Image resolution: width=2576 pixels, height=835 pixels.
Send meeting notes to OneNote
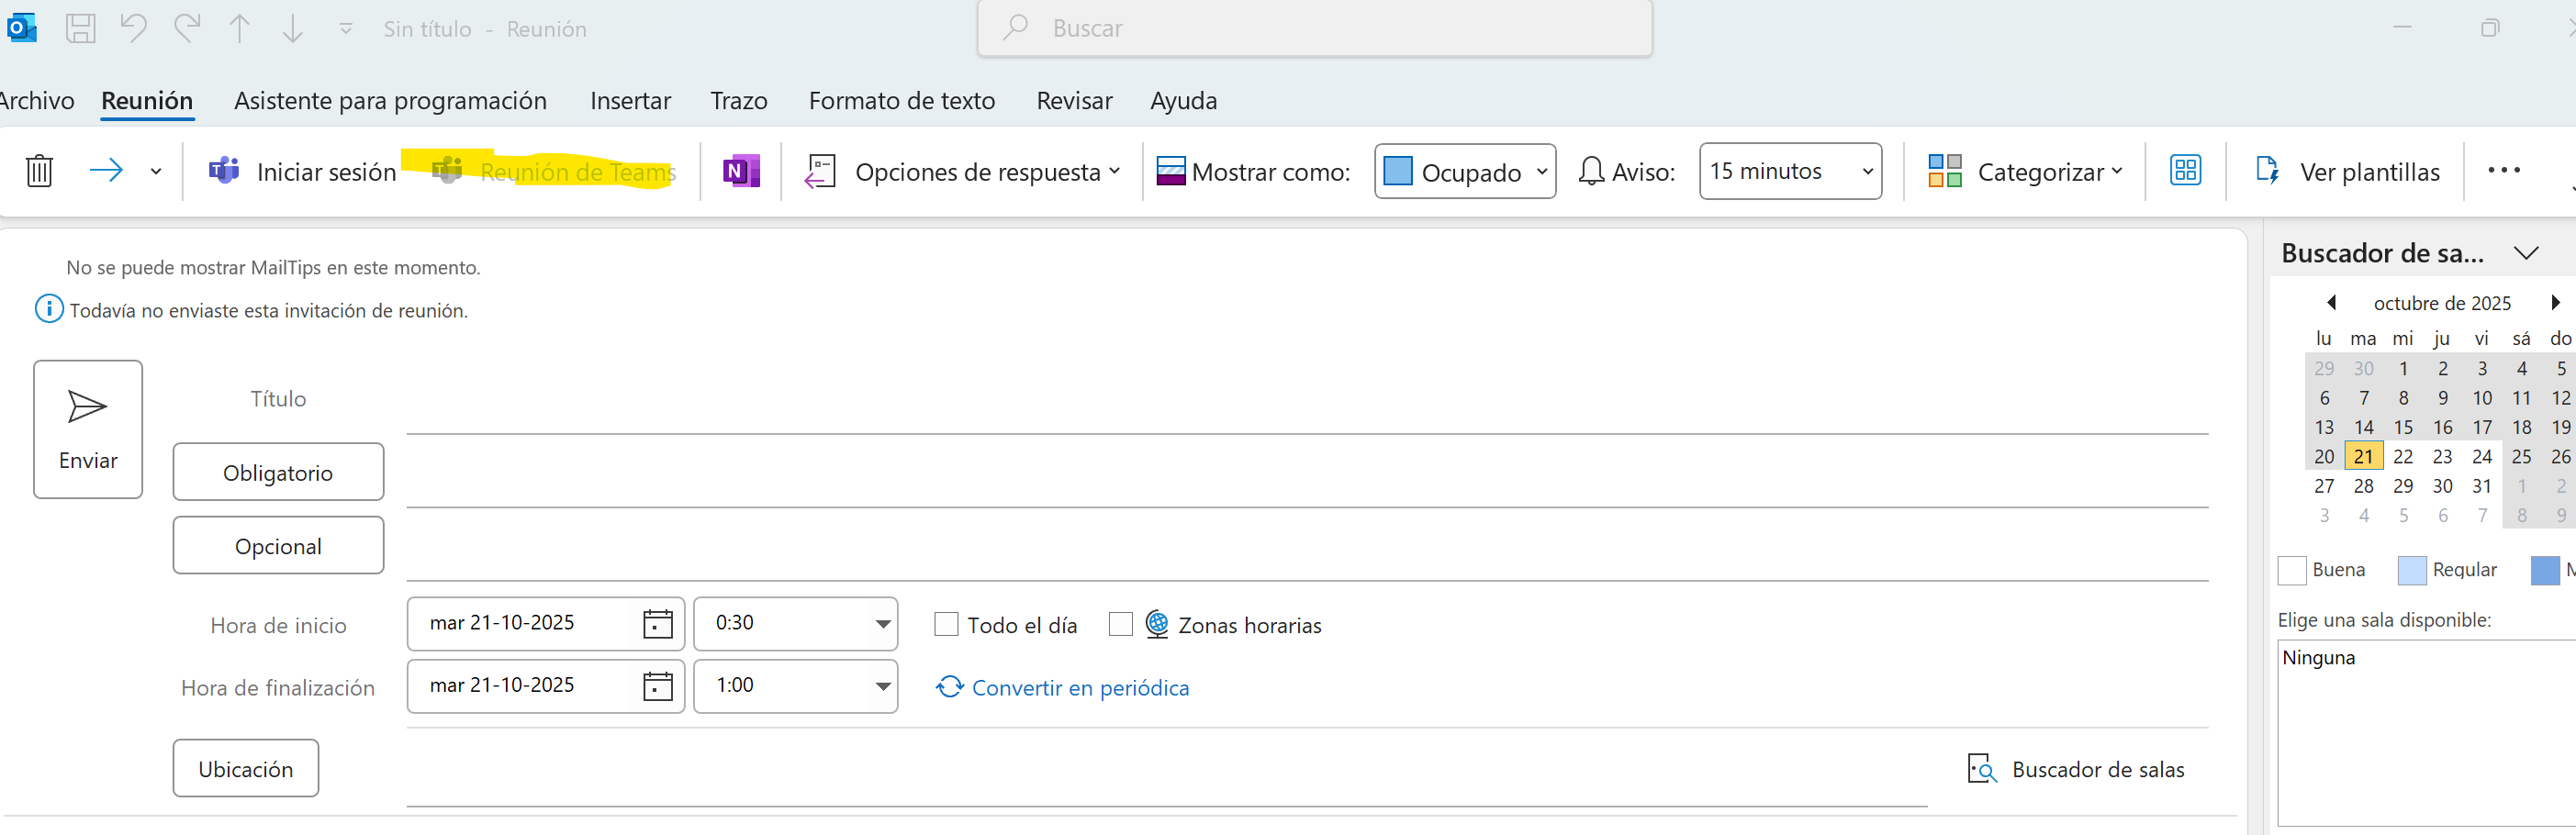[741, 171]
